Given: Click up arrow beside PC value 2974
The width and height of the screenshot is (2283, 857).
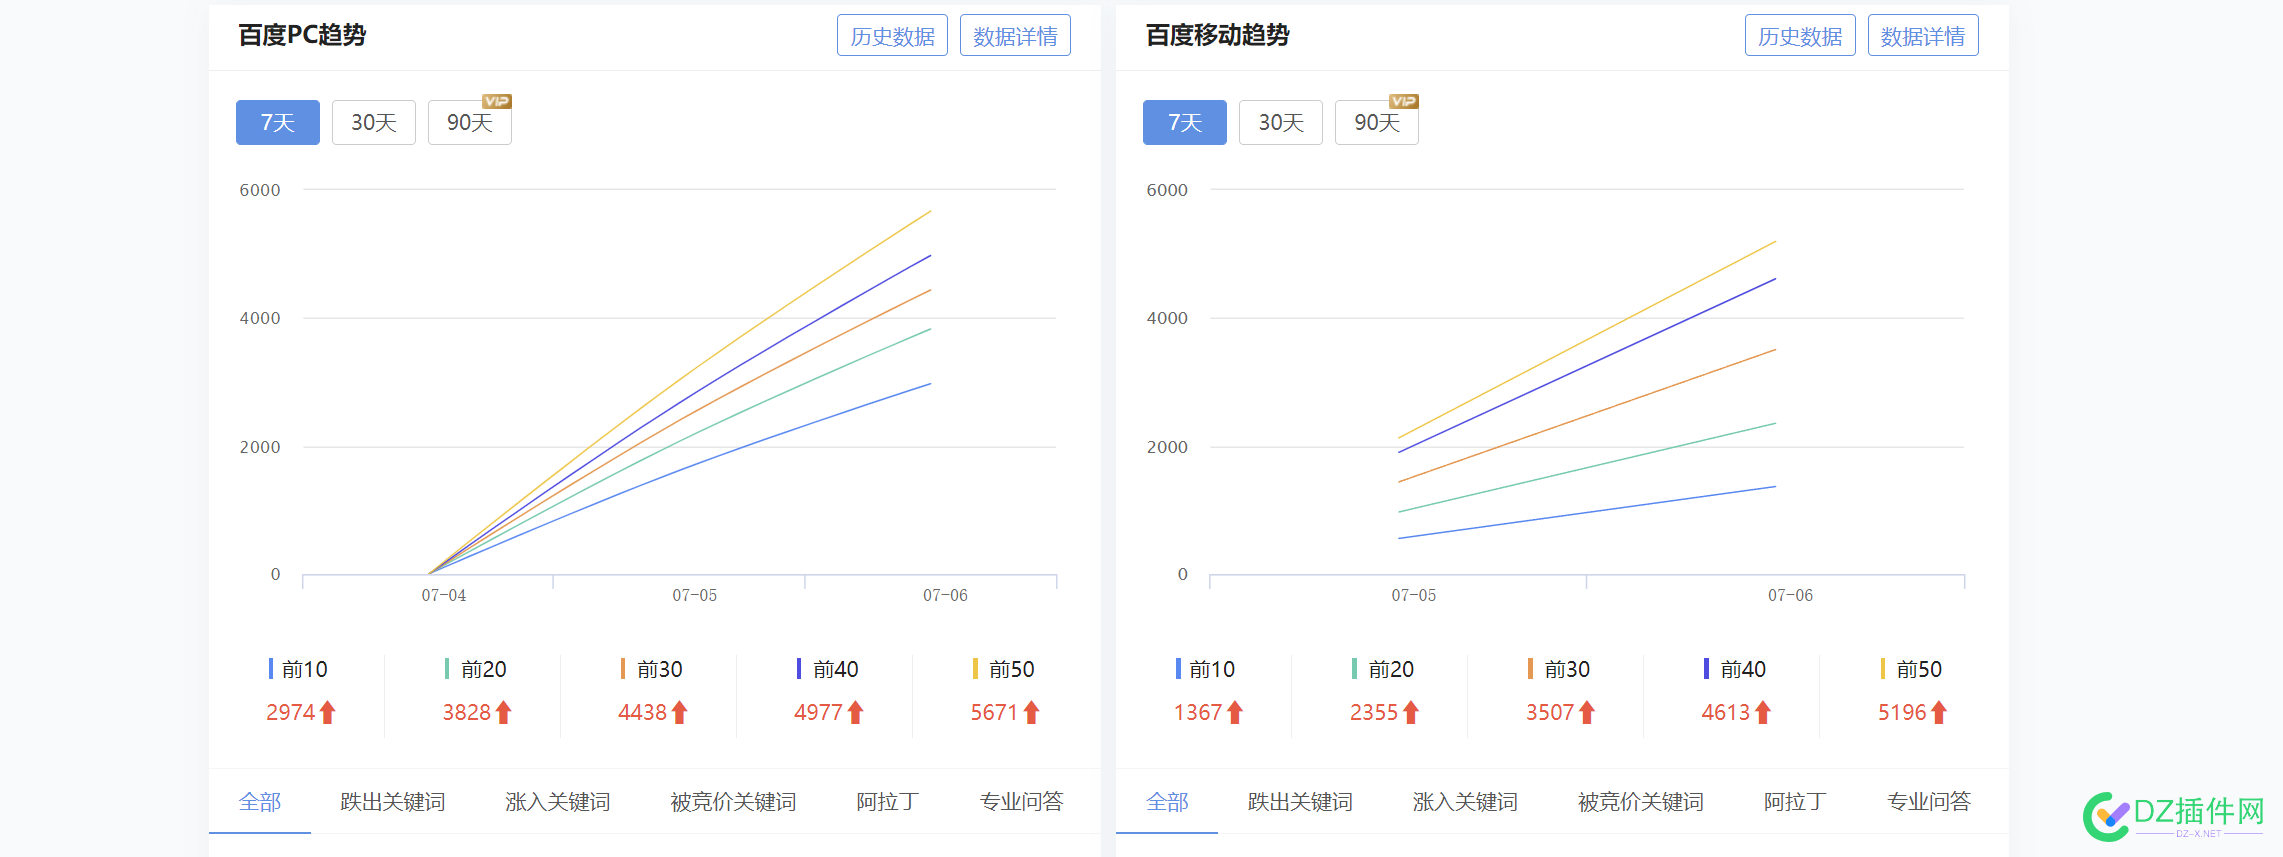Looking at the screenshot, I should pyautogui.click(x=328, y=712).
